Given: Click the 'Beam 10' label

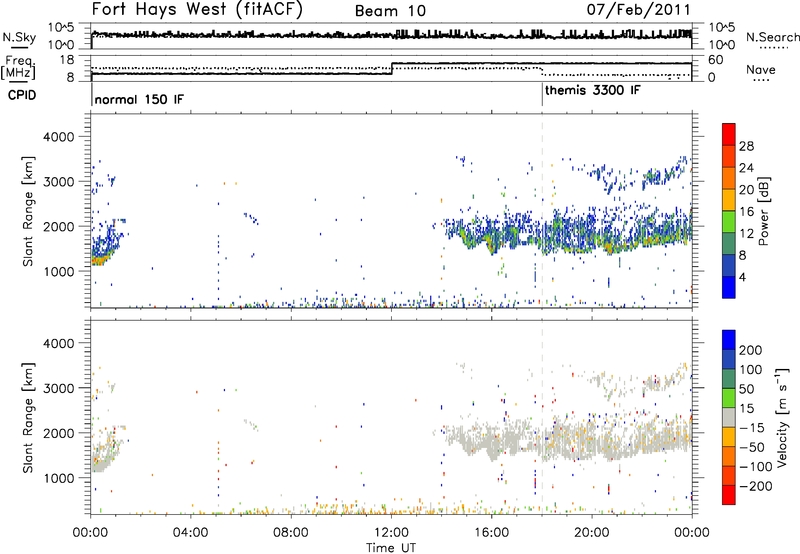Looking at the screenshot, I should tap(390, 11).
